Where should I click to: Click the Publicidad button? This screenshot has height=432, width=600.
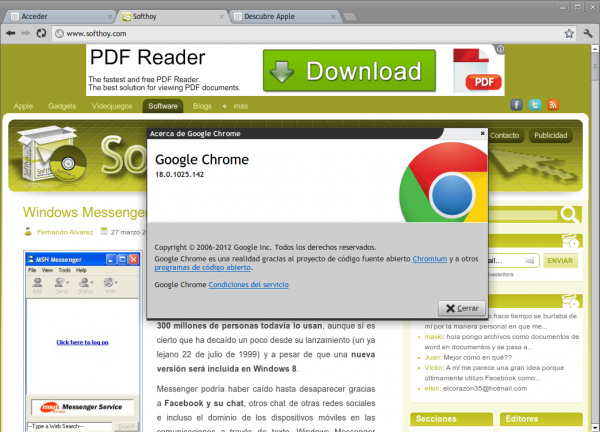pos(551,135)
